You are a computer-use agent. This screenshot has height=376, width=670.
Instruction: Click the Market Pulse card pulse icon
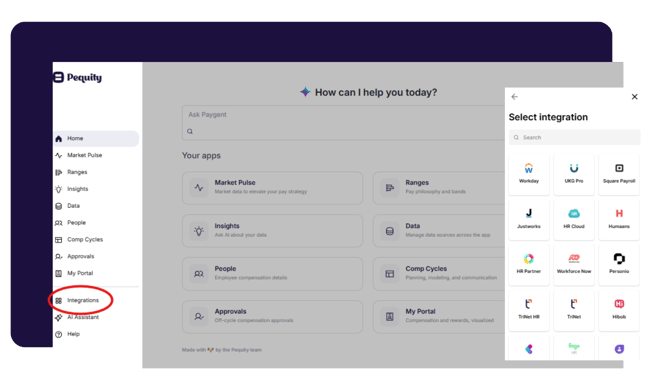(x=199, y=188)
